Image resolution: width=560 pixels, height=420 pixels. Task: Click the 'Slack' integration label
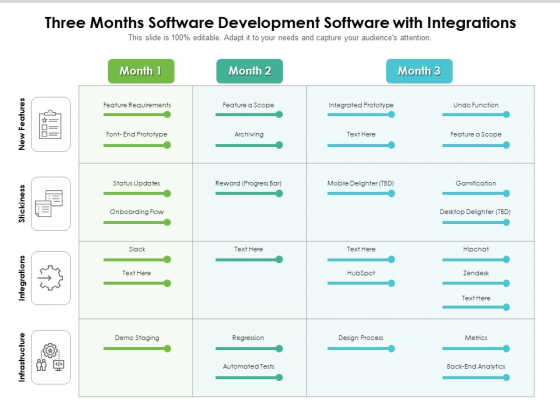(137, 249)
